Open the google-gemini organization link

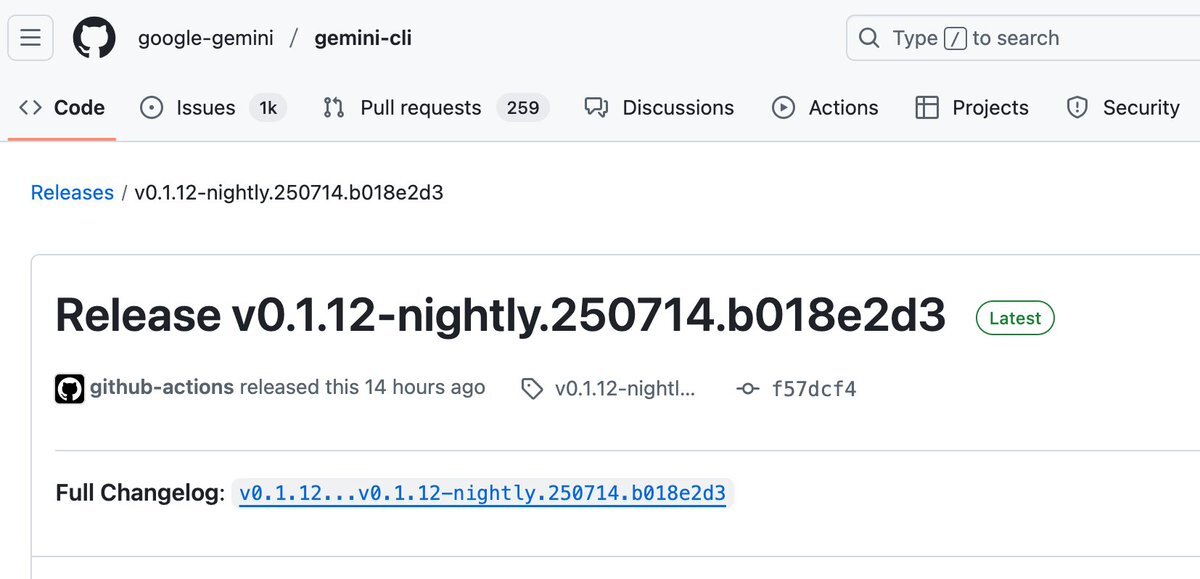click(x=207, y=38)
